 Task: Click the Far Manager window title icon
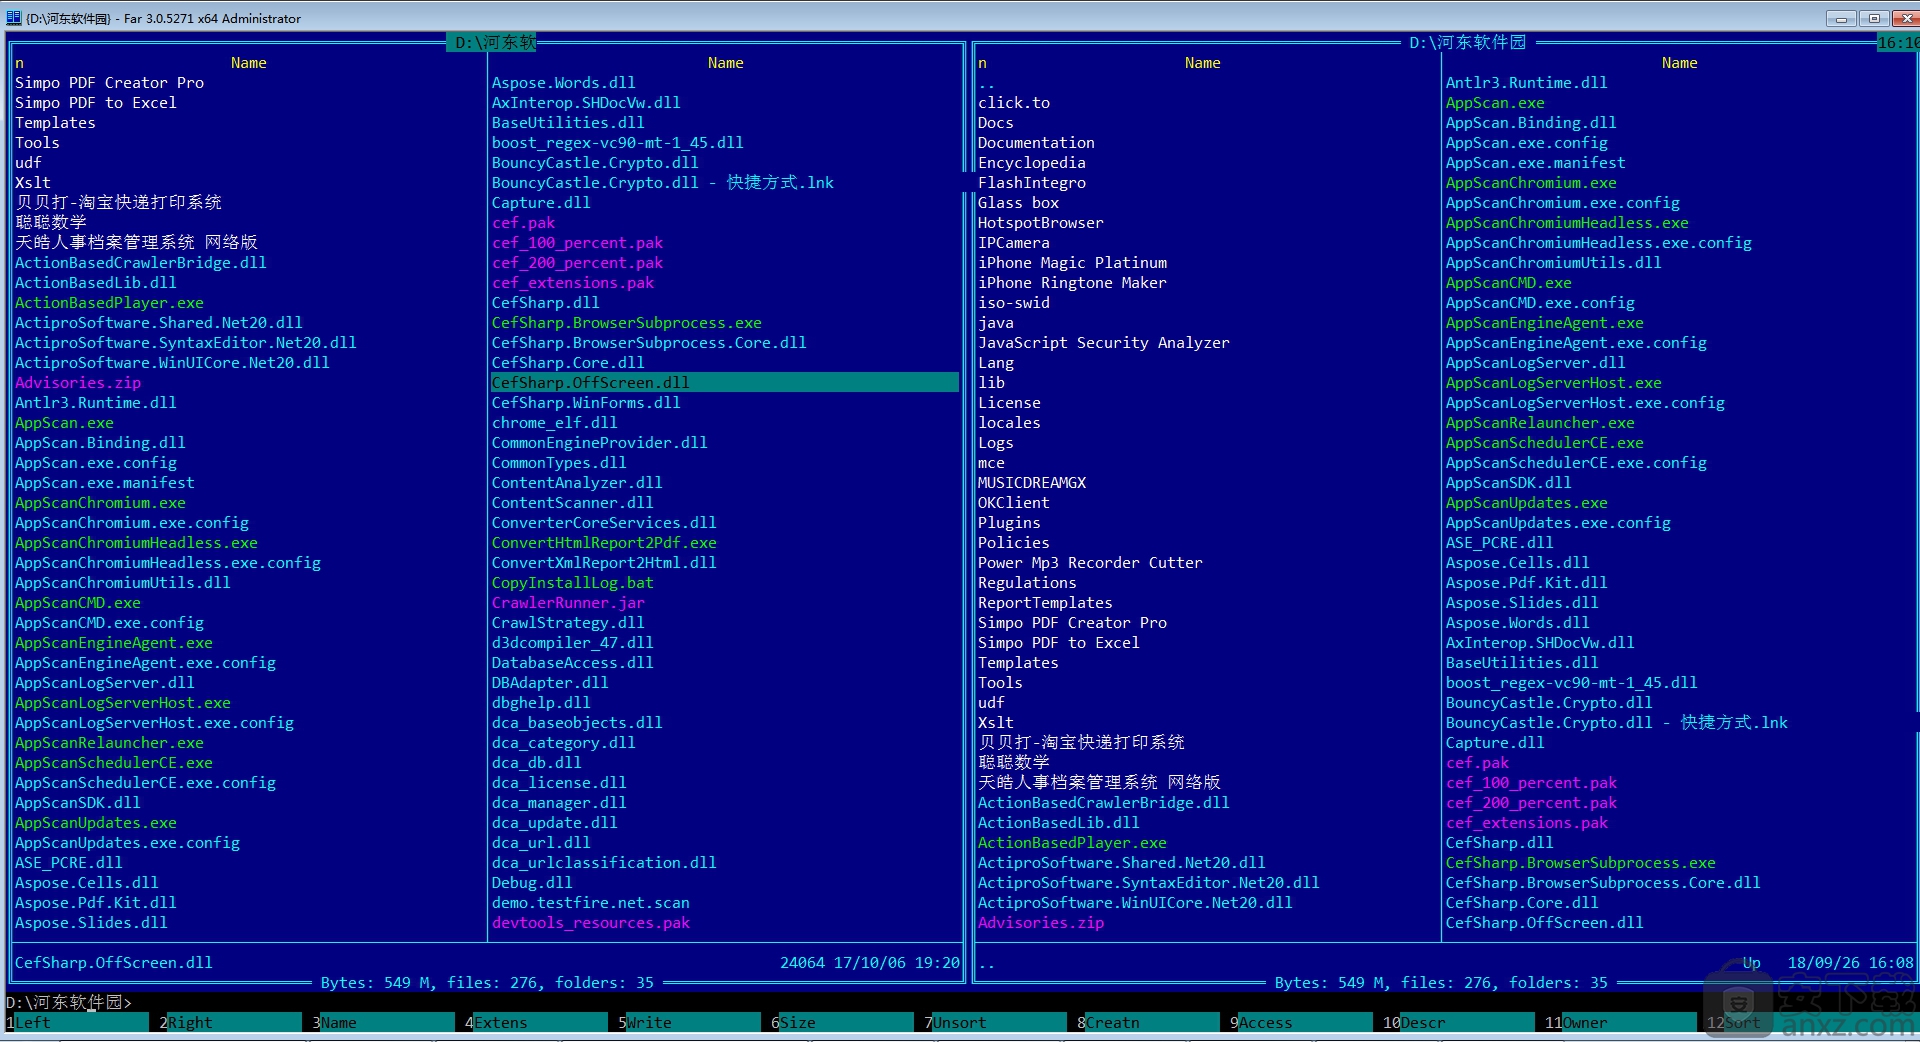pos(13,17)
